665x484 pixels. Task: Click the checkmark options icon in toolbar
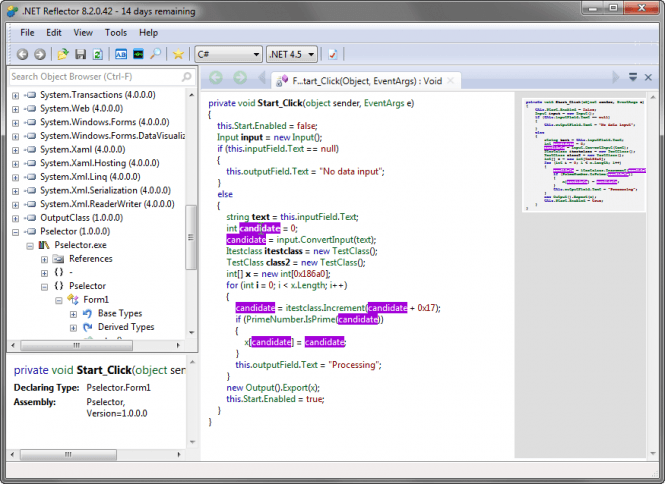click(332, 54)
